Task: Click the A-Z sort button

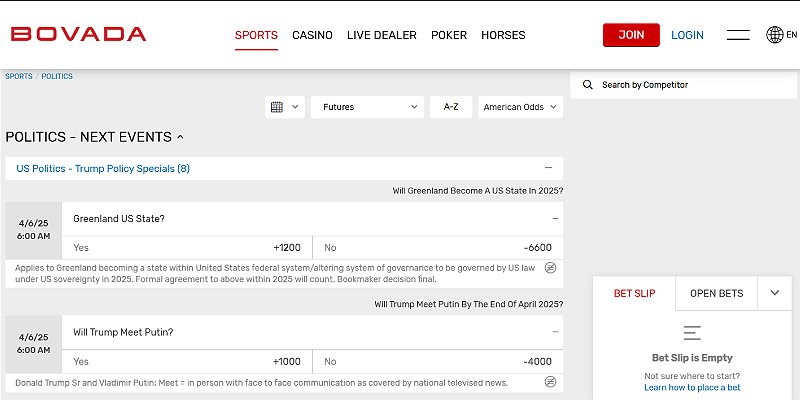Action: pos(450,107)
